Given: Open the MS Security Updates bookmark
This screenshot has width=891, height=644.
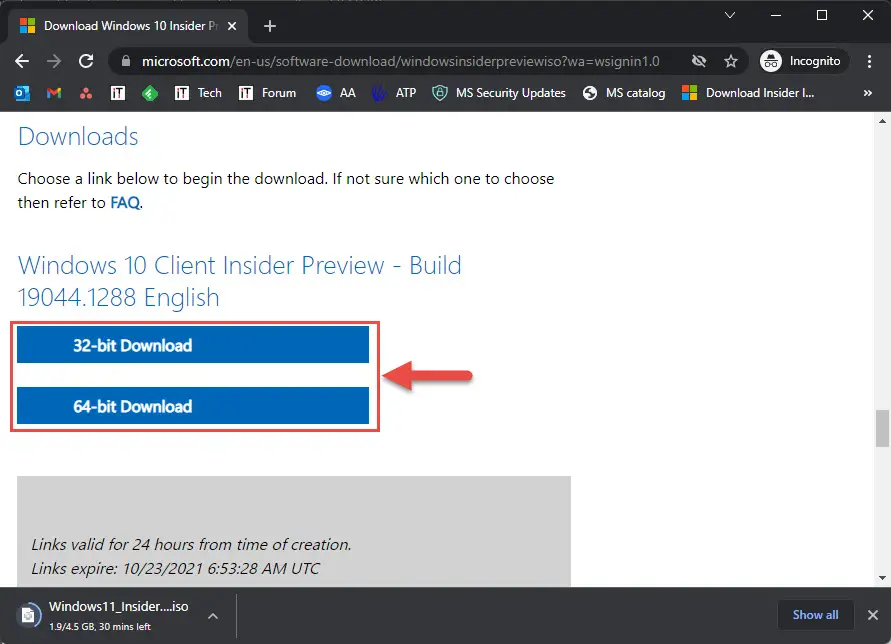Looking at the screenshot, I should tap(499, 93).
